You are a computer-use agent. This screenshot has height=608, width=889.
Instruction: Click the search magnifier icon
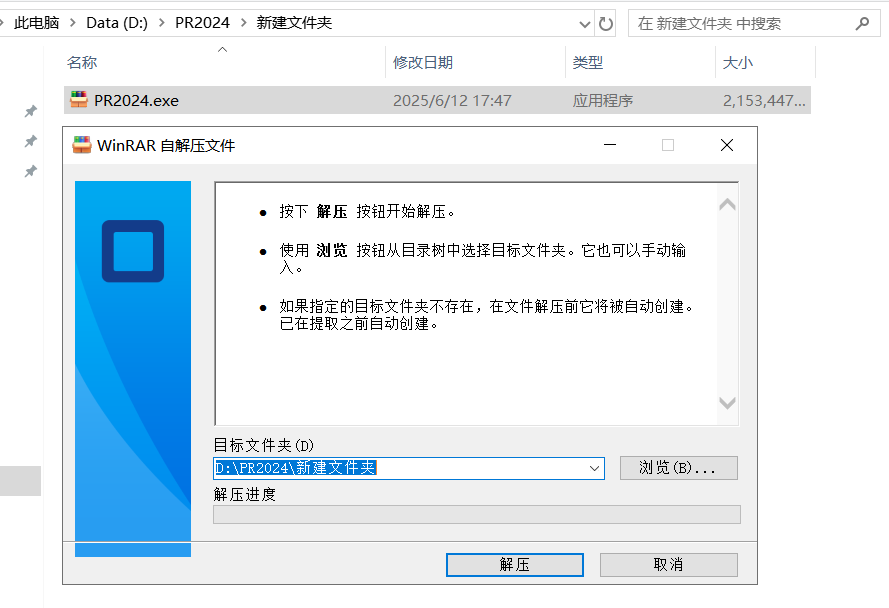[862, 23]
